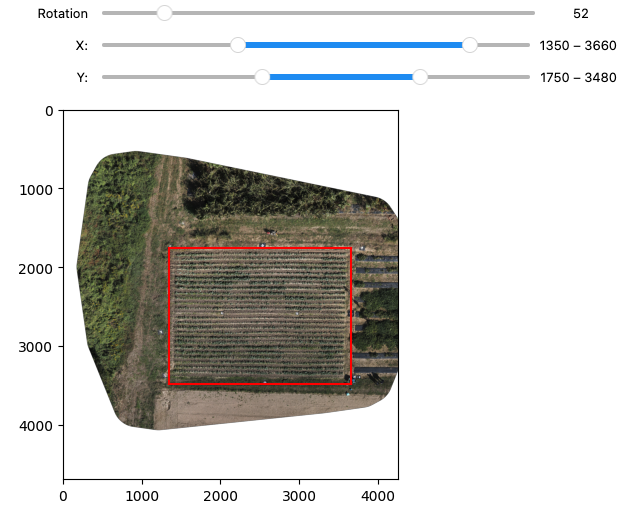The height and width of the screenshot is (514, 627).
Task: Click the blue filled segment of X slider
Action: 354,45
